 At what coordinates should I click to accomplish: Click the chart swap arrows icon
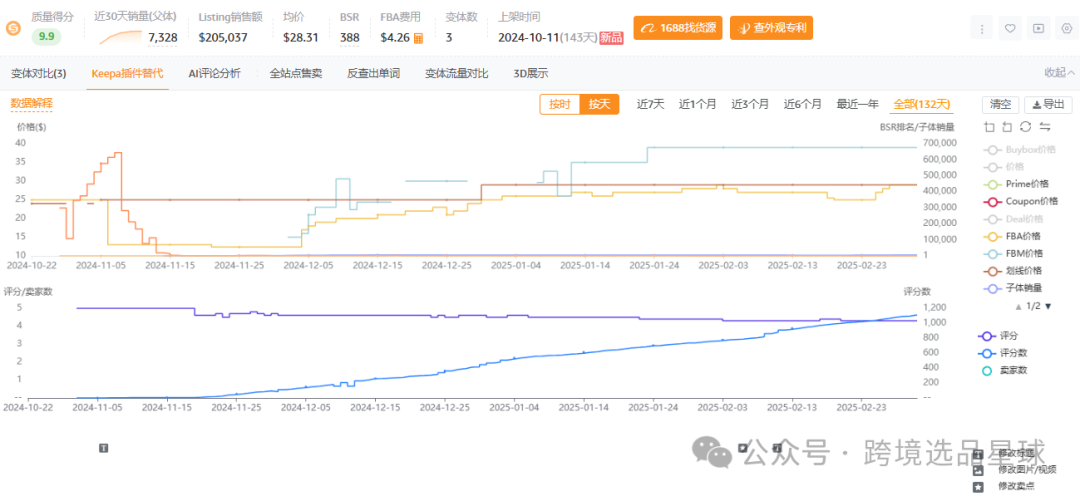tap(1045, 127)
